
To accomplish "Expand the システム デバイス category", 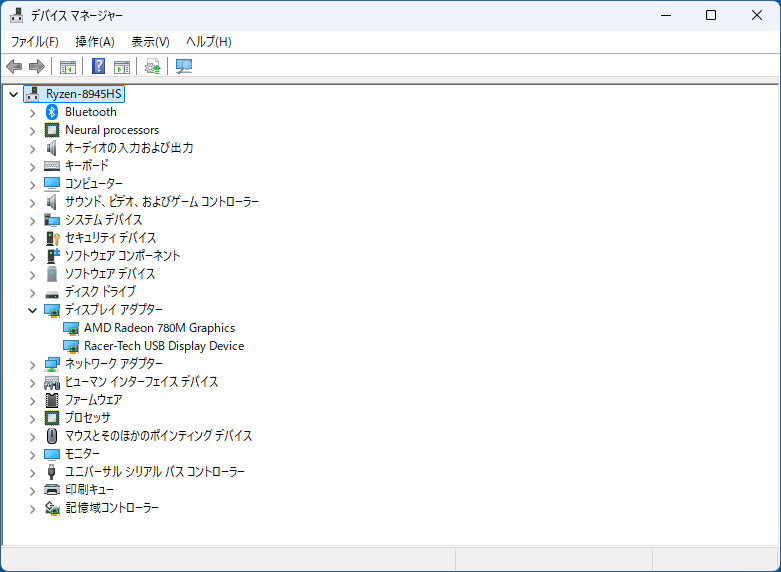I will coord(32,221).
